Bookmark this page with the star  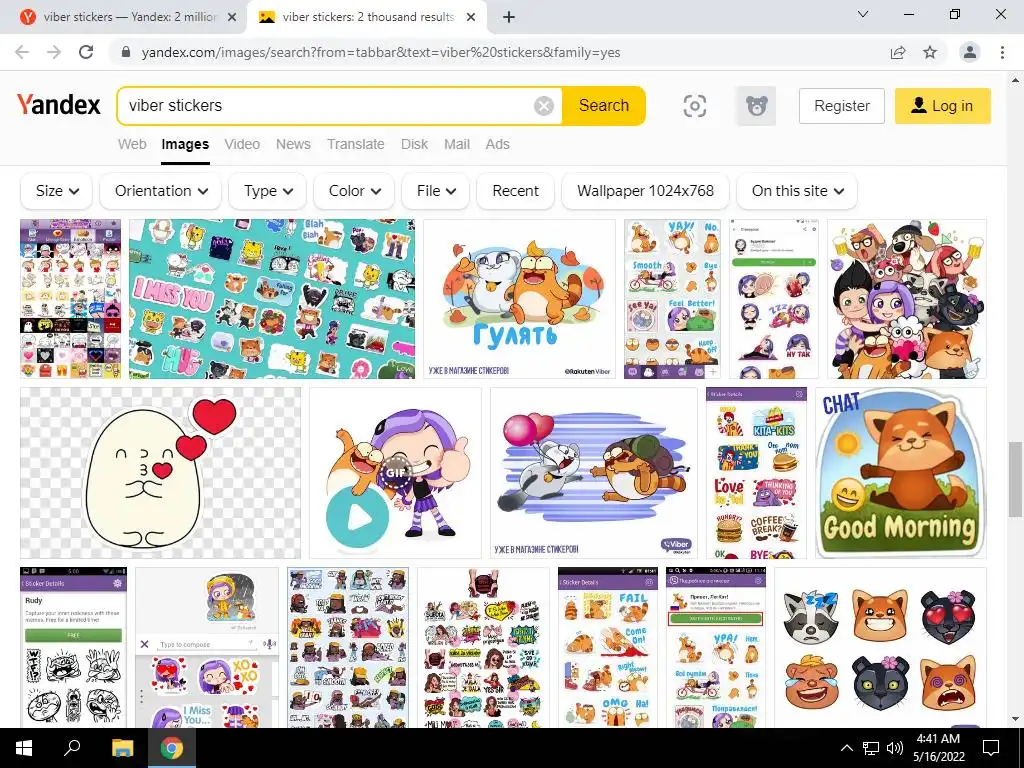(x=930, y=52)
